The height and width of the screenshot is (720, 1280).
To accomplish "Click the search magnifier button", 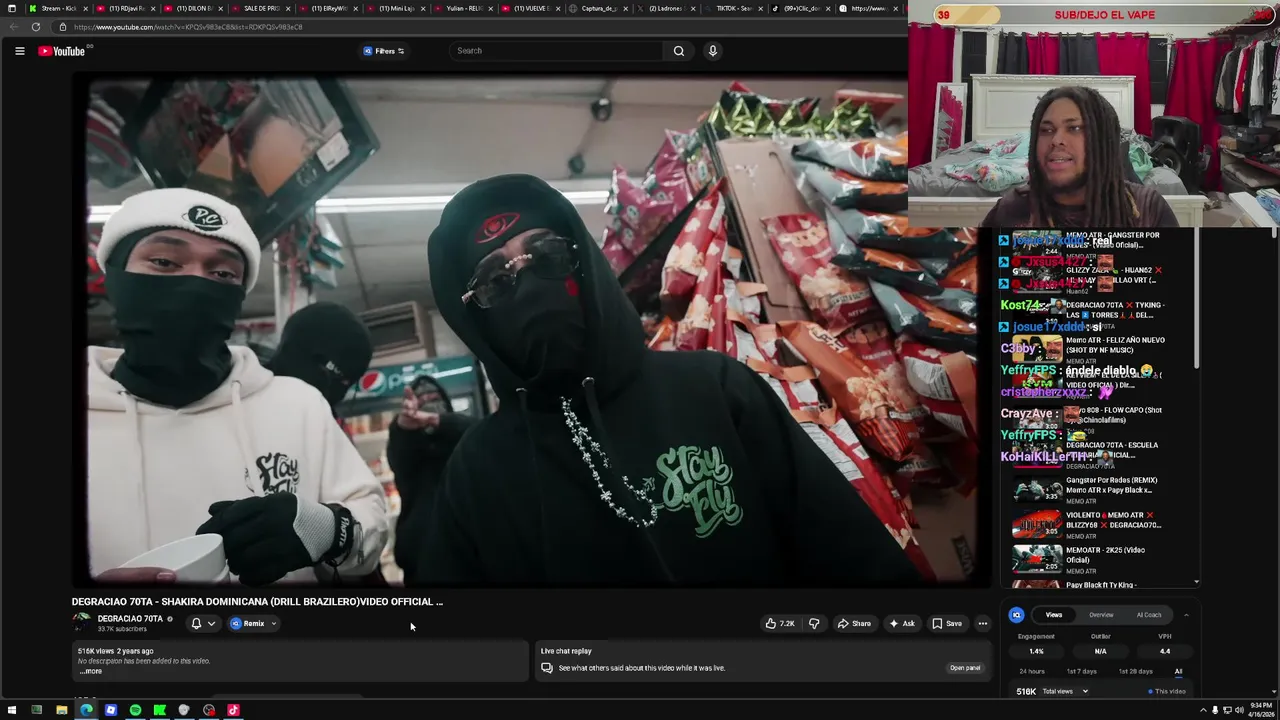I will [x=679, y=51].
